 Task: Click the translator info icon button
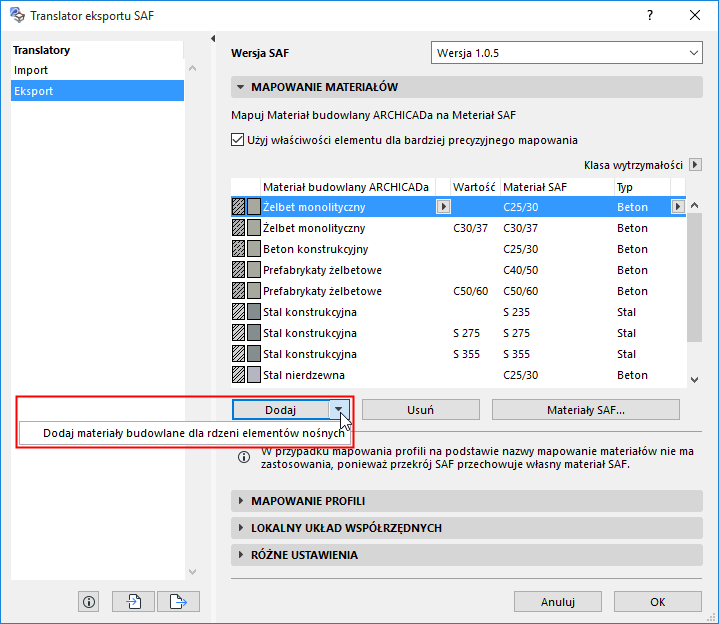point(88,602)
